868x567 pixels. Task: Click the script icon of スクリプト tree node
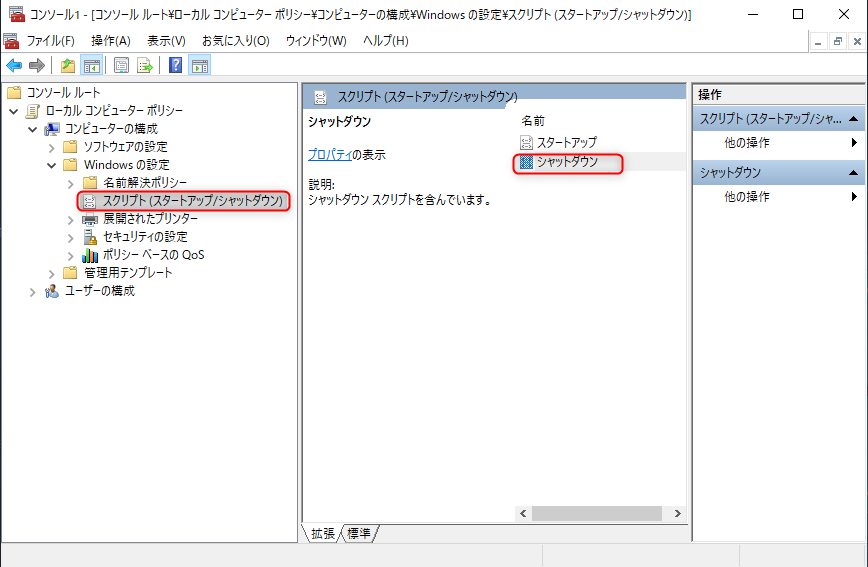pyautogui.click(x=89, y=201)
